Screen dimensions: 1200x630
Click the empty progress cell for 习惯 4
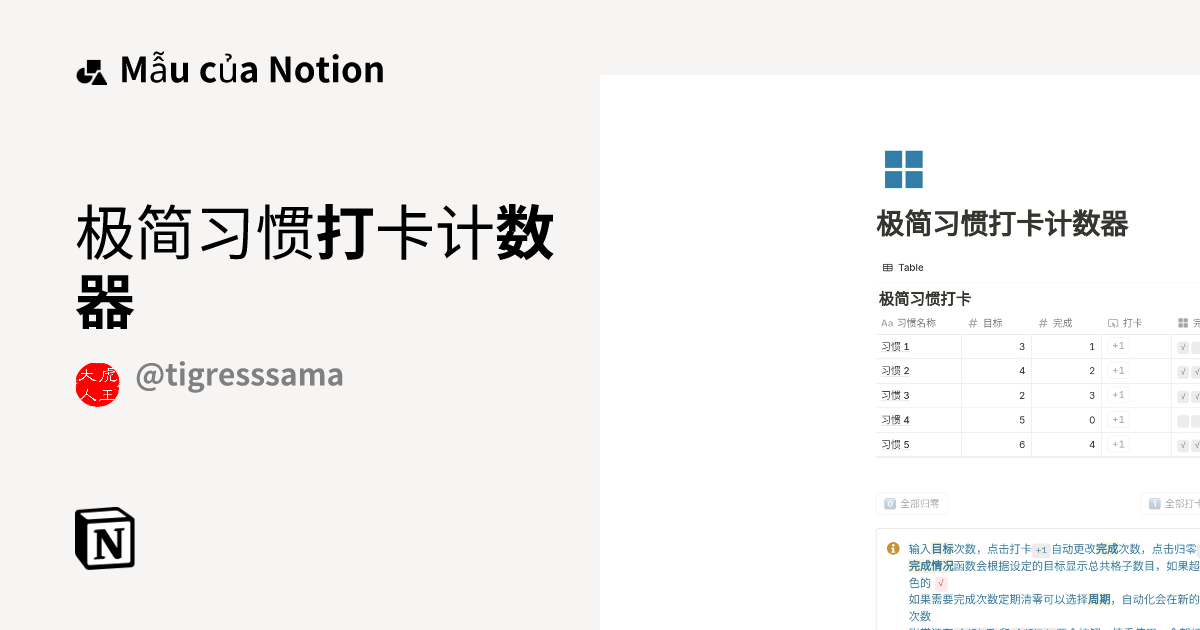1183,420
